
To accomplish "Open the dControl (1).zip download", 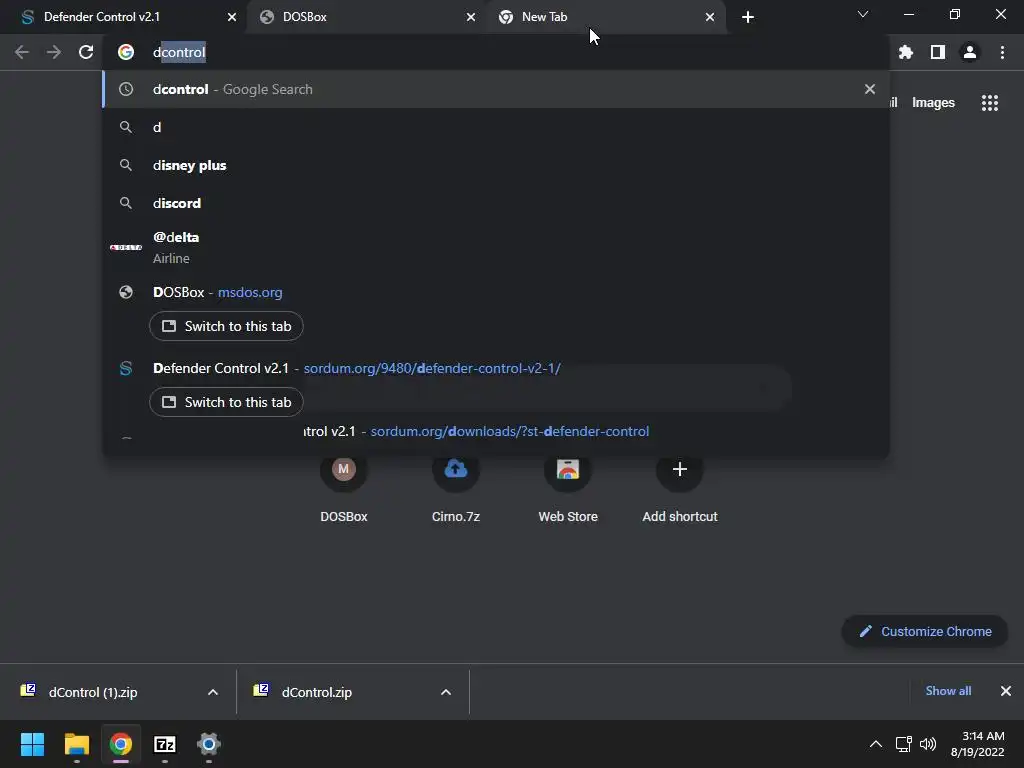I will (x=91, y=692).
